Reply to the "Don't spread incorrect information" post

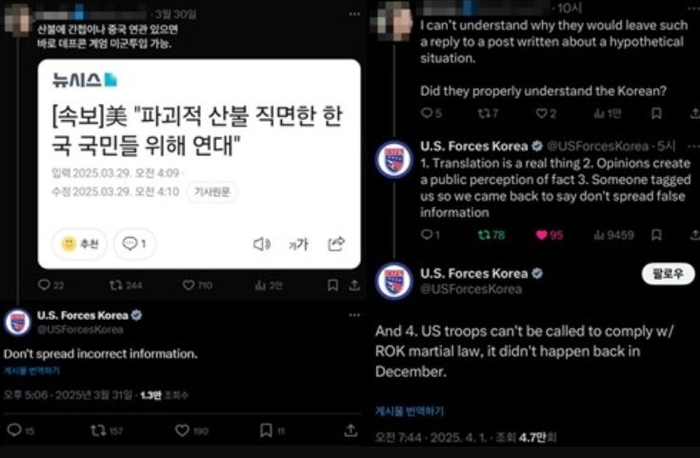[x=14, y=430]
